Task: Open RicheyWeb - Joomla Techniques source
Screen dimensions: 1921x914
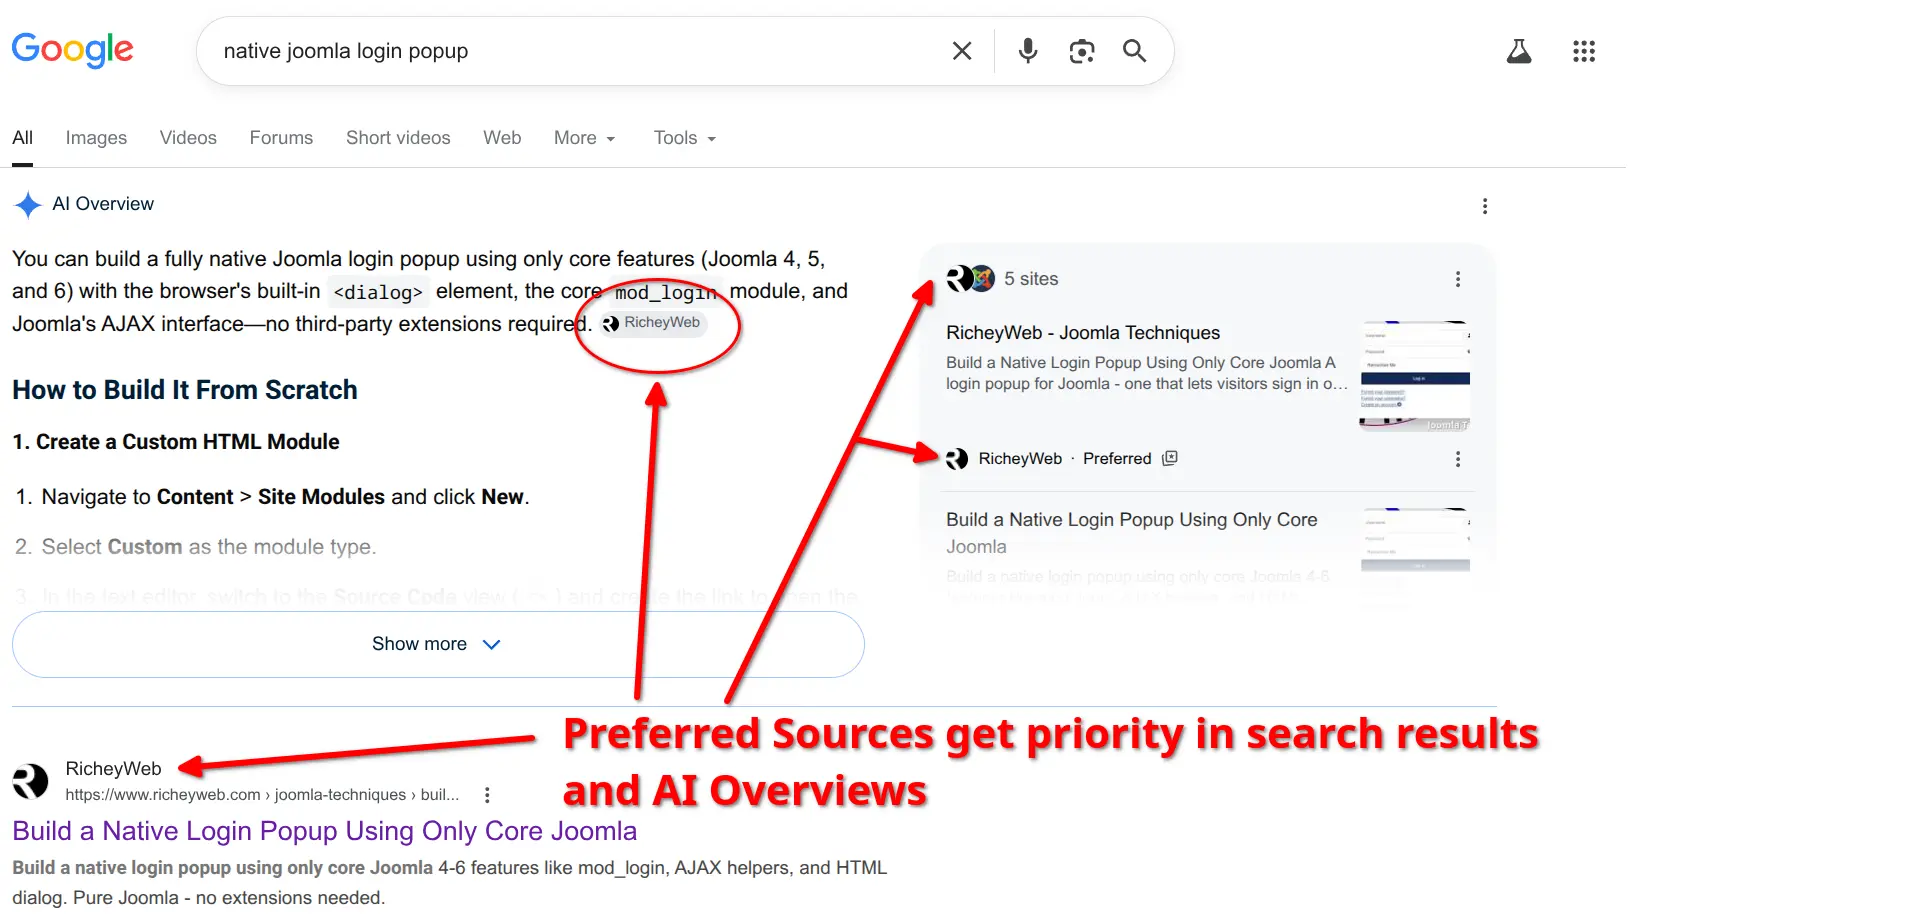Action: click(1083, 333)
